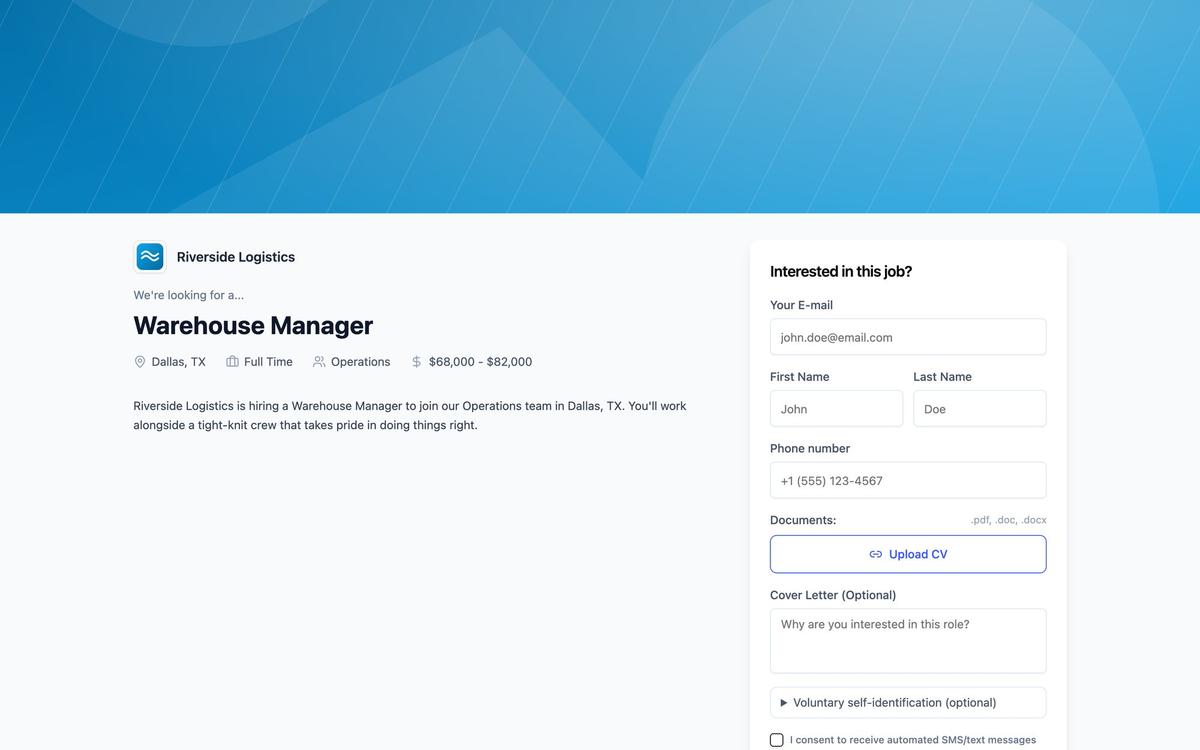The width and height of the screenshot is (1200, 750).
Task: Focus the Phone number field
Action: (908, 480)
